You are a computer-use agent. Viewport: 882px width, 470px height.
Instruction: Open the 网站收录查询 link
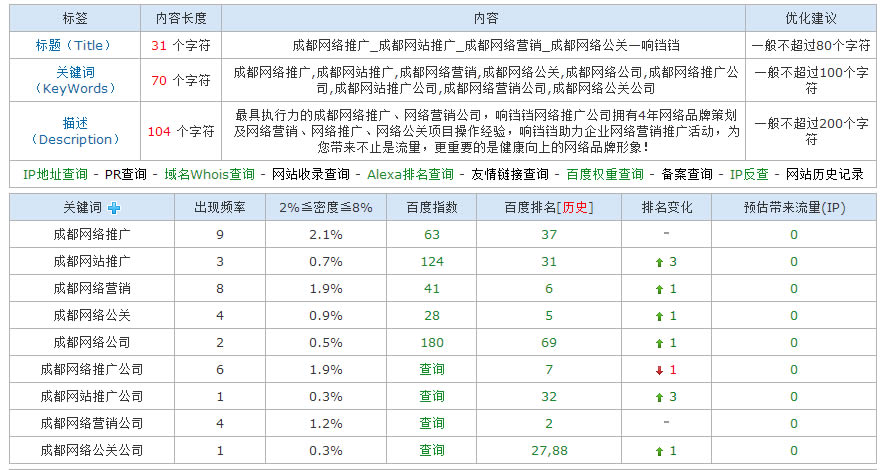pos(310,174)
